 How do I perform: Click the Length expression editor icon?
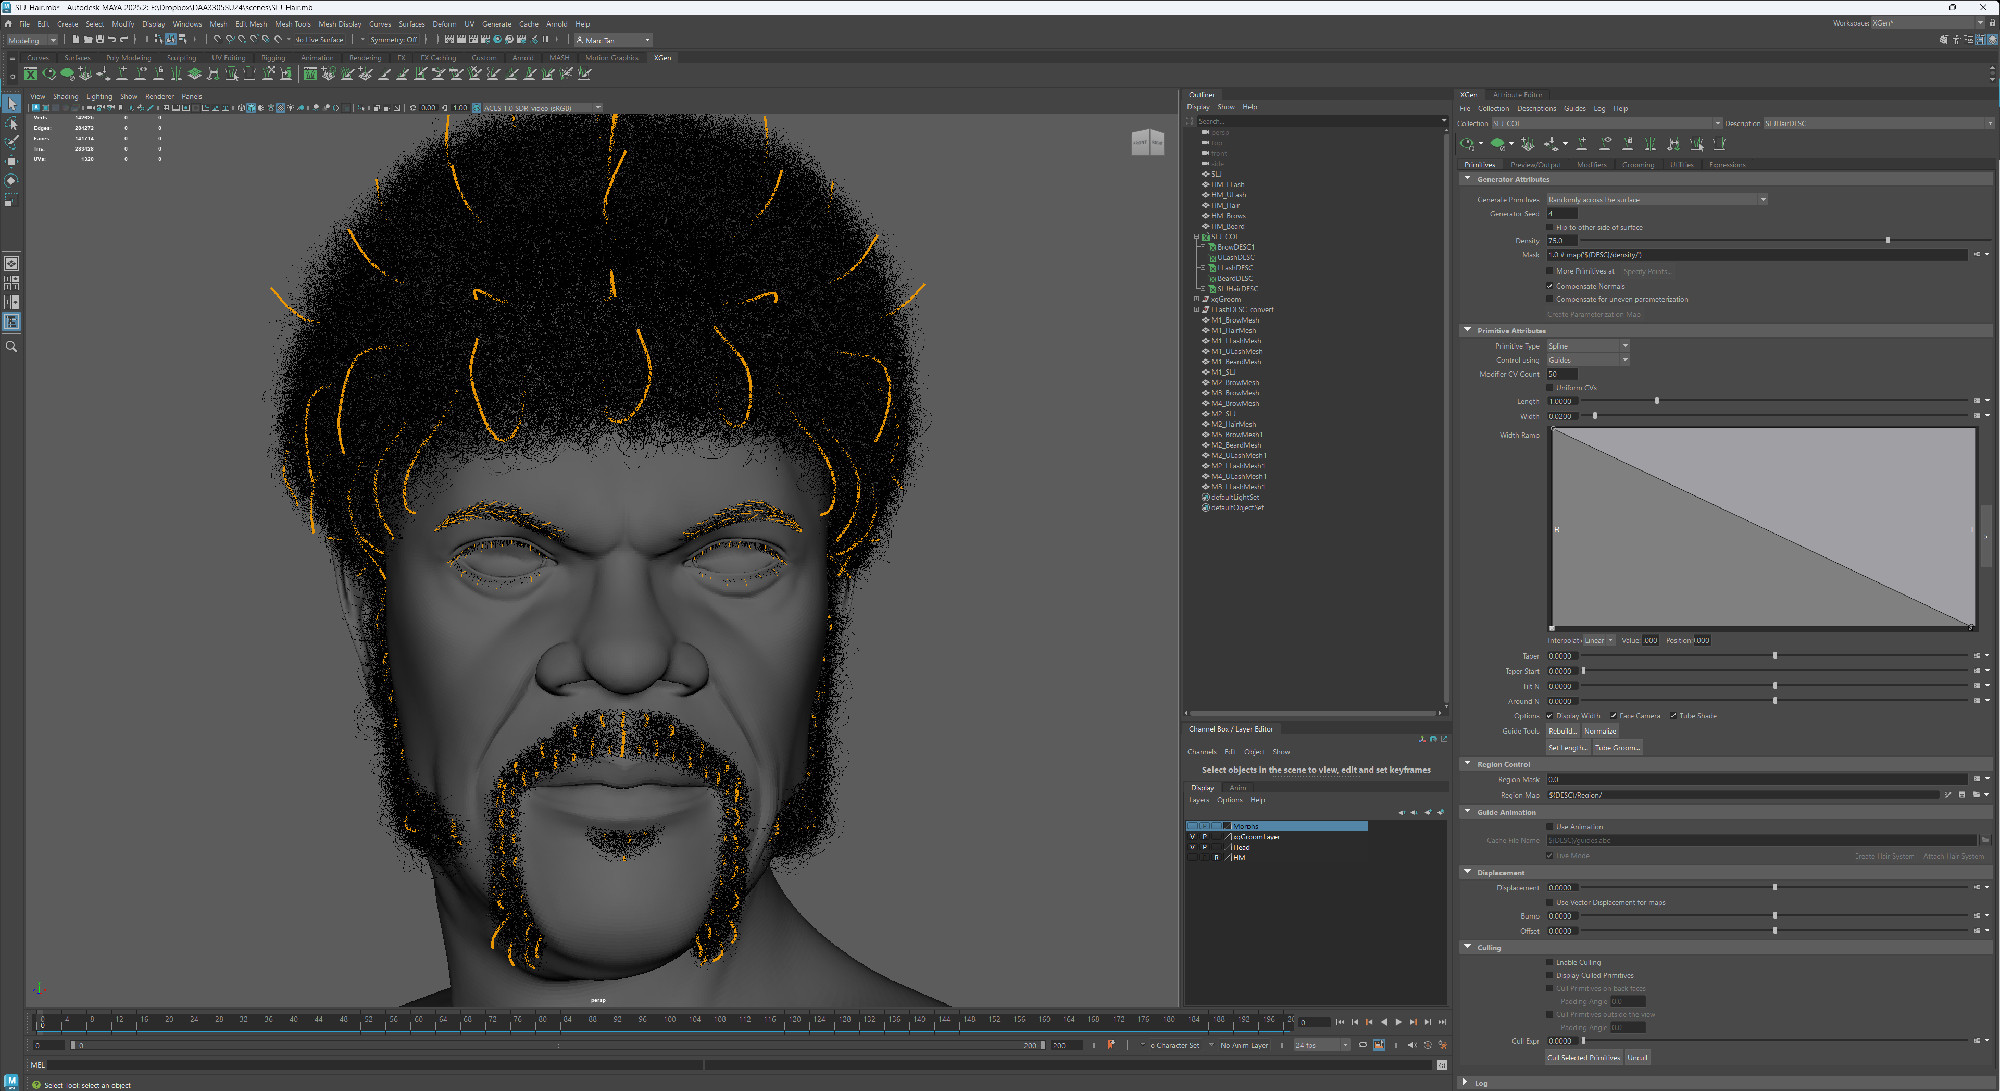click(x=1977, y=401)
